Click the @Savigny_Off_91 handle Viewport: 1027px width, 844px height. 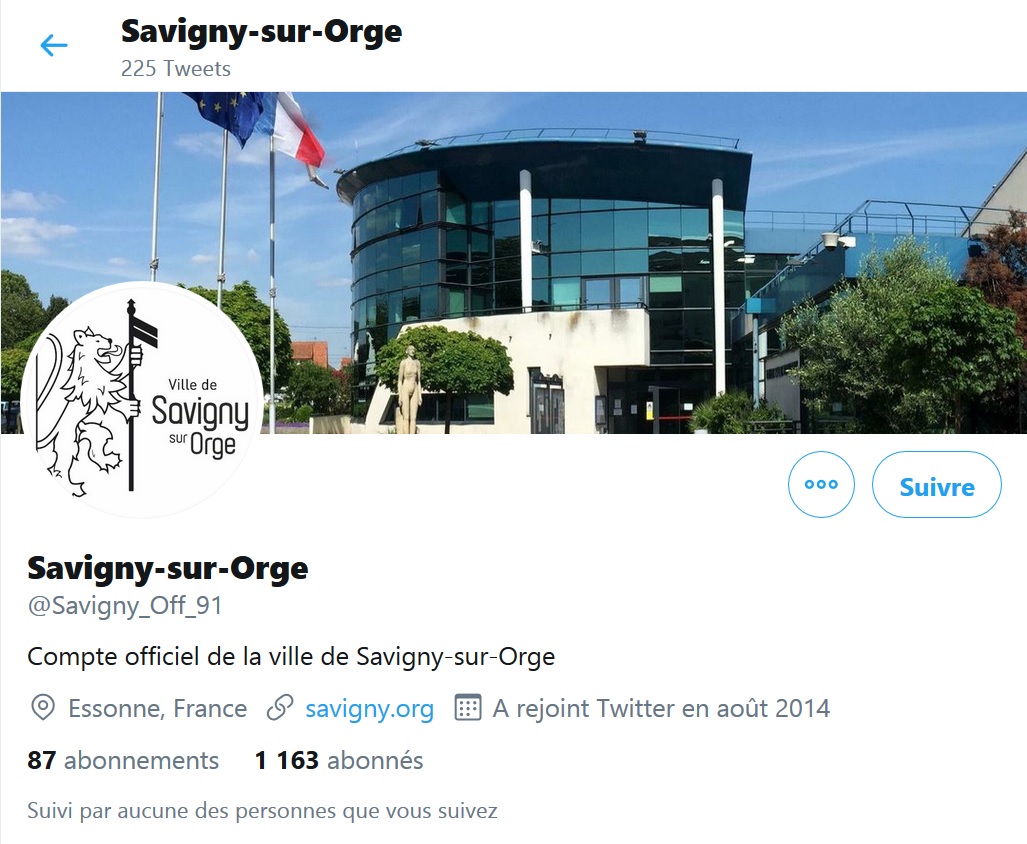pyautogui.click(x=124, y=606)
